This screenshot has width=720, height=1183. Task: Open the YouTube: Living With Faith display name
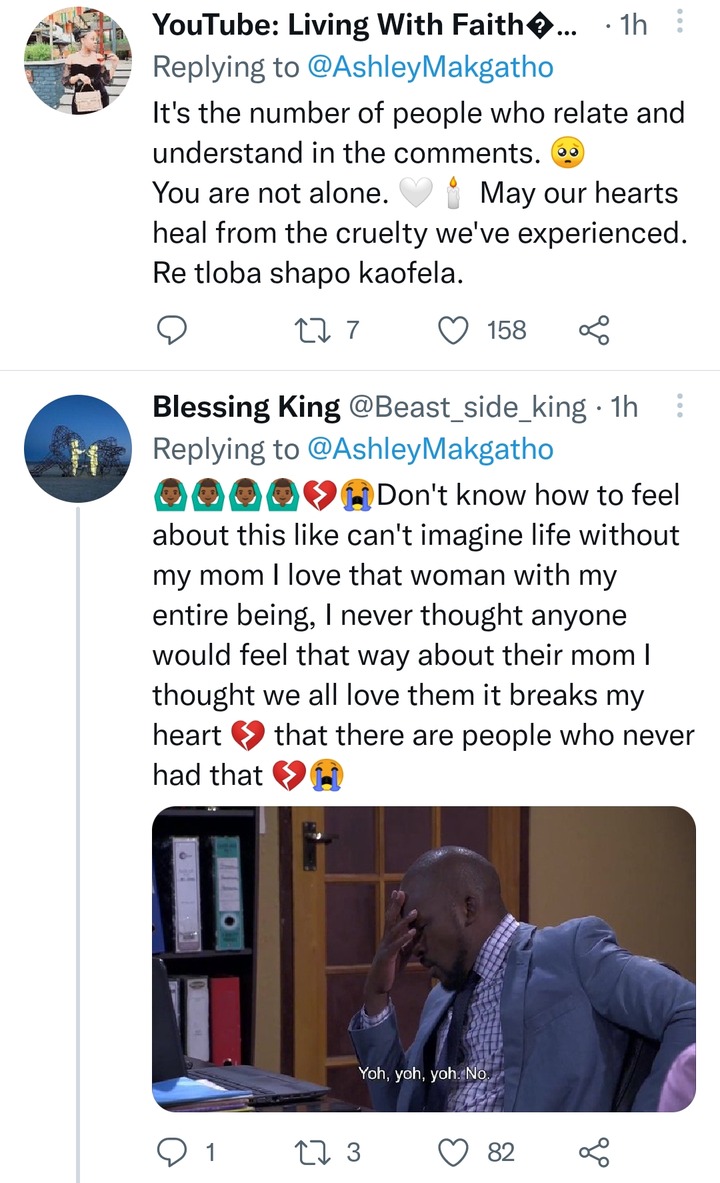pyautogui.click(x=365, y=25)
